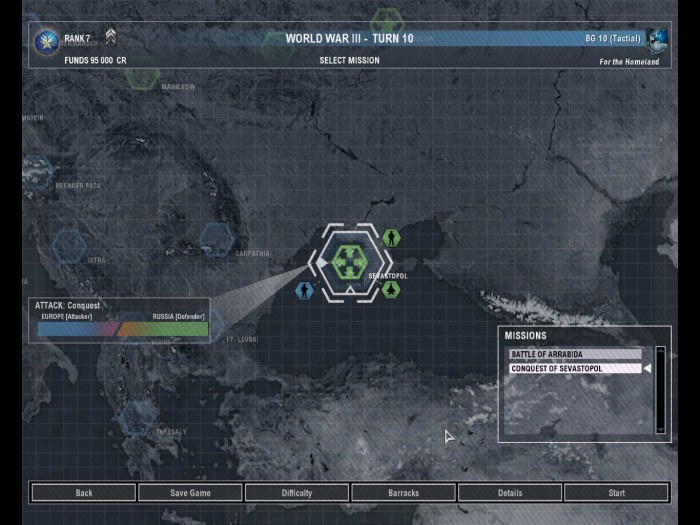Viewport: 700px width, 525px height.
Task: Click the blue infantry hexagon icon
Action: tap(304, 291)
